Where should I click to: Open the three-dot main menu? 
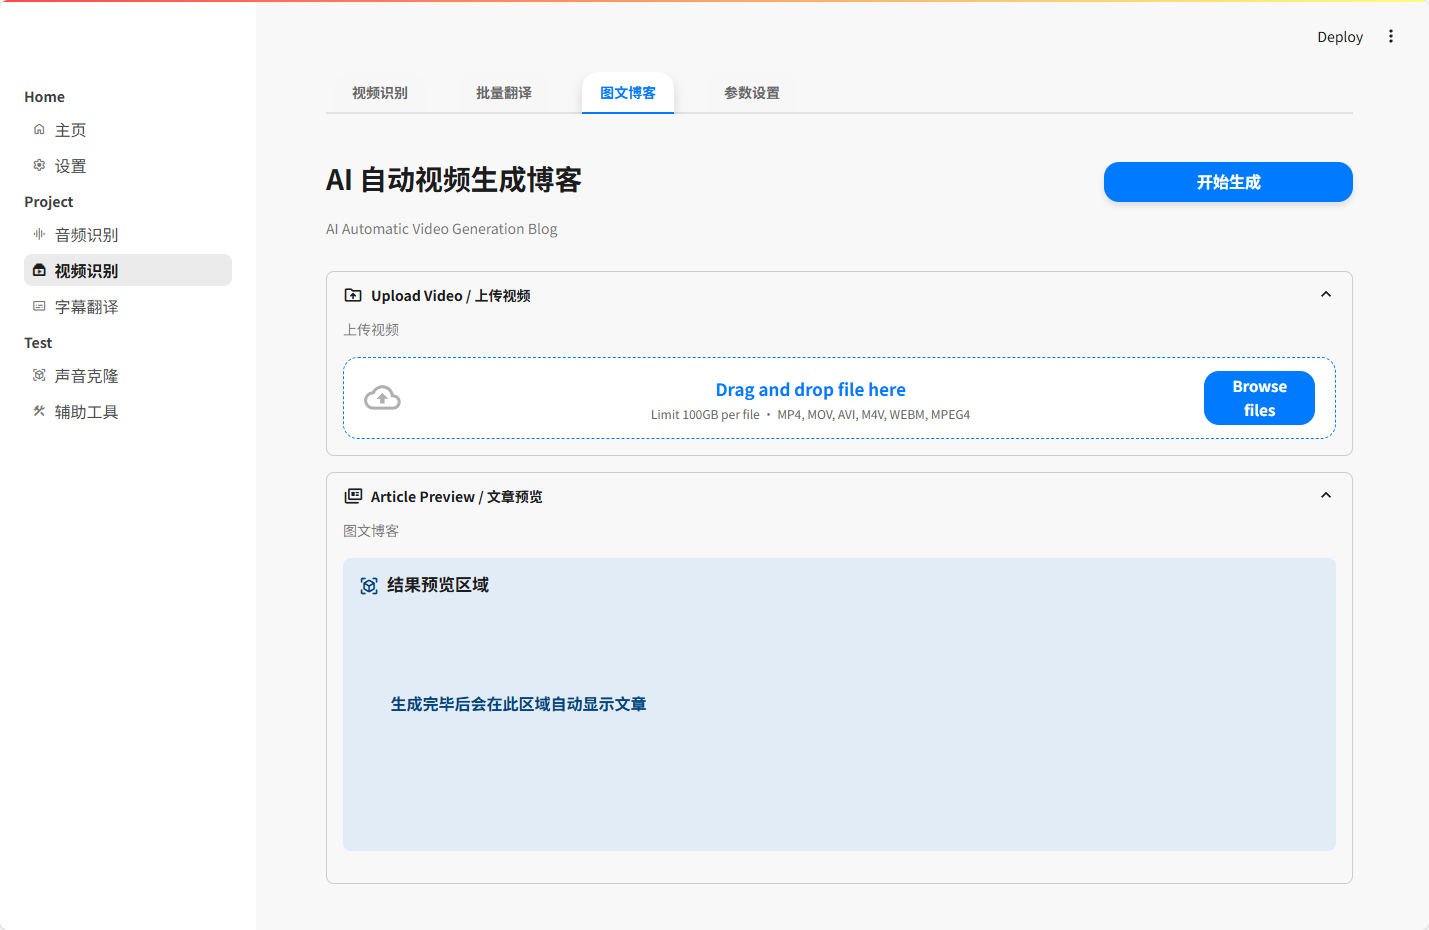tap(1390, 37)
